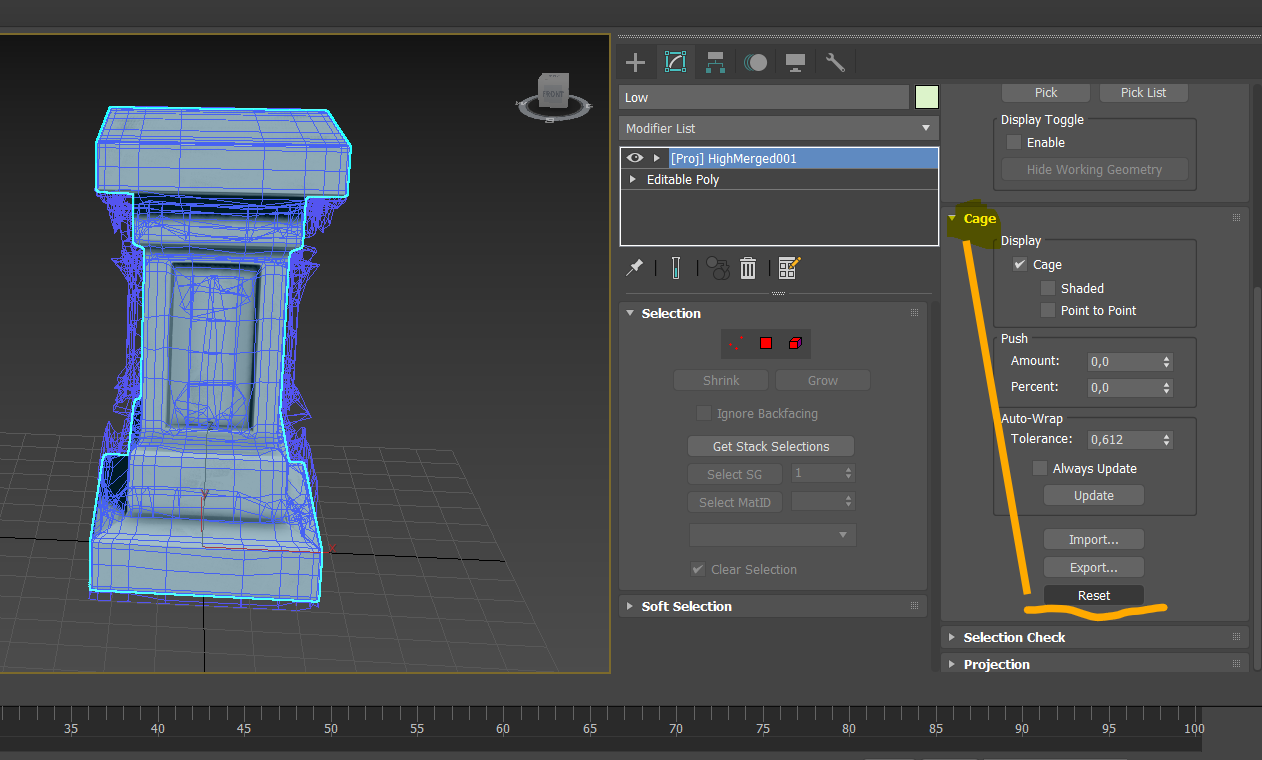Image resolution: width=1262 pixels, height=760 pixels.
Task: Switch to the Hierarchy panel tab
Action: click(x=715, y=62)
